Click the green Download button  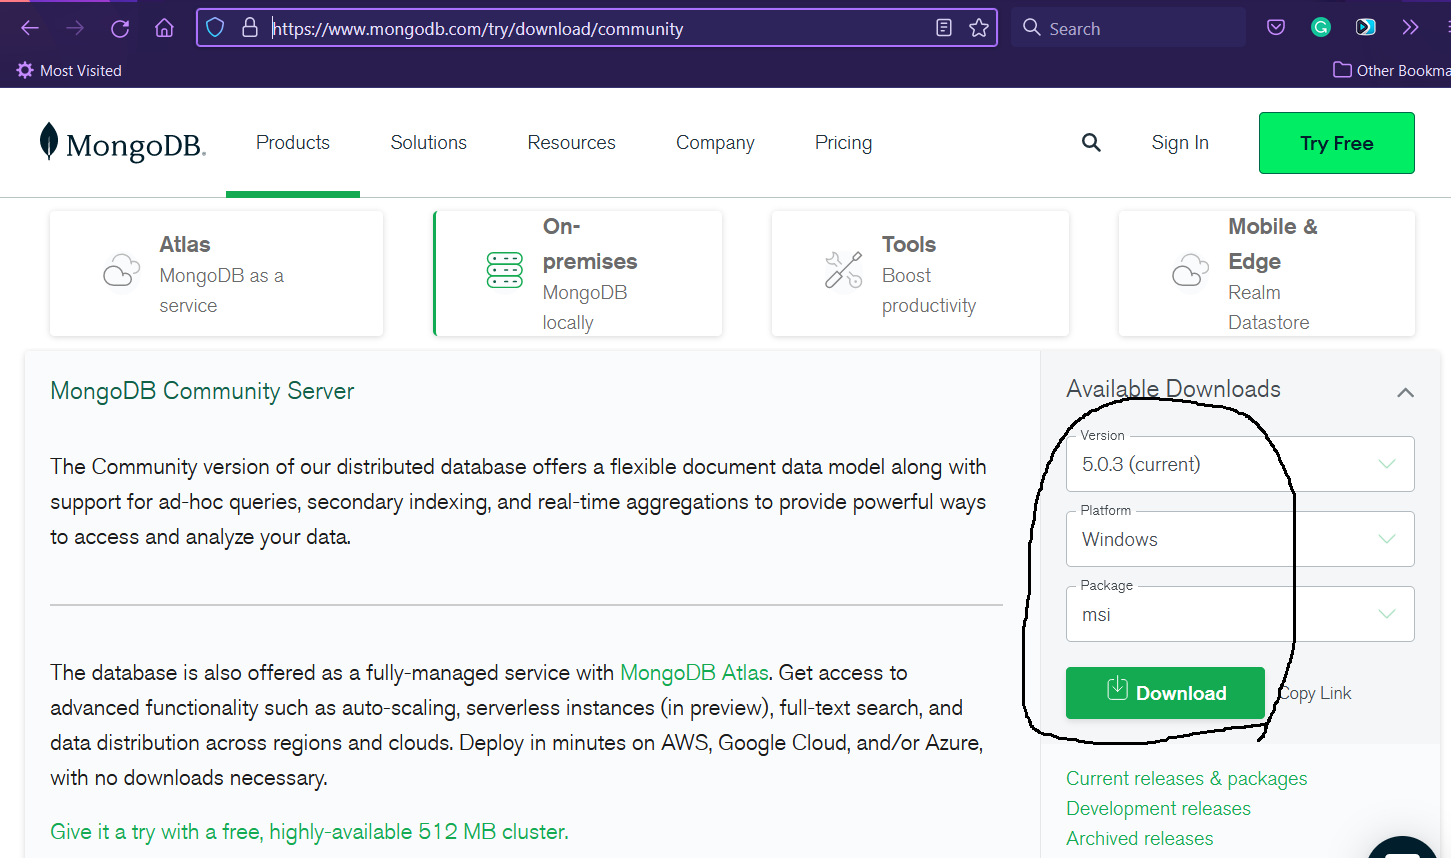point(1165,693)
